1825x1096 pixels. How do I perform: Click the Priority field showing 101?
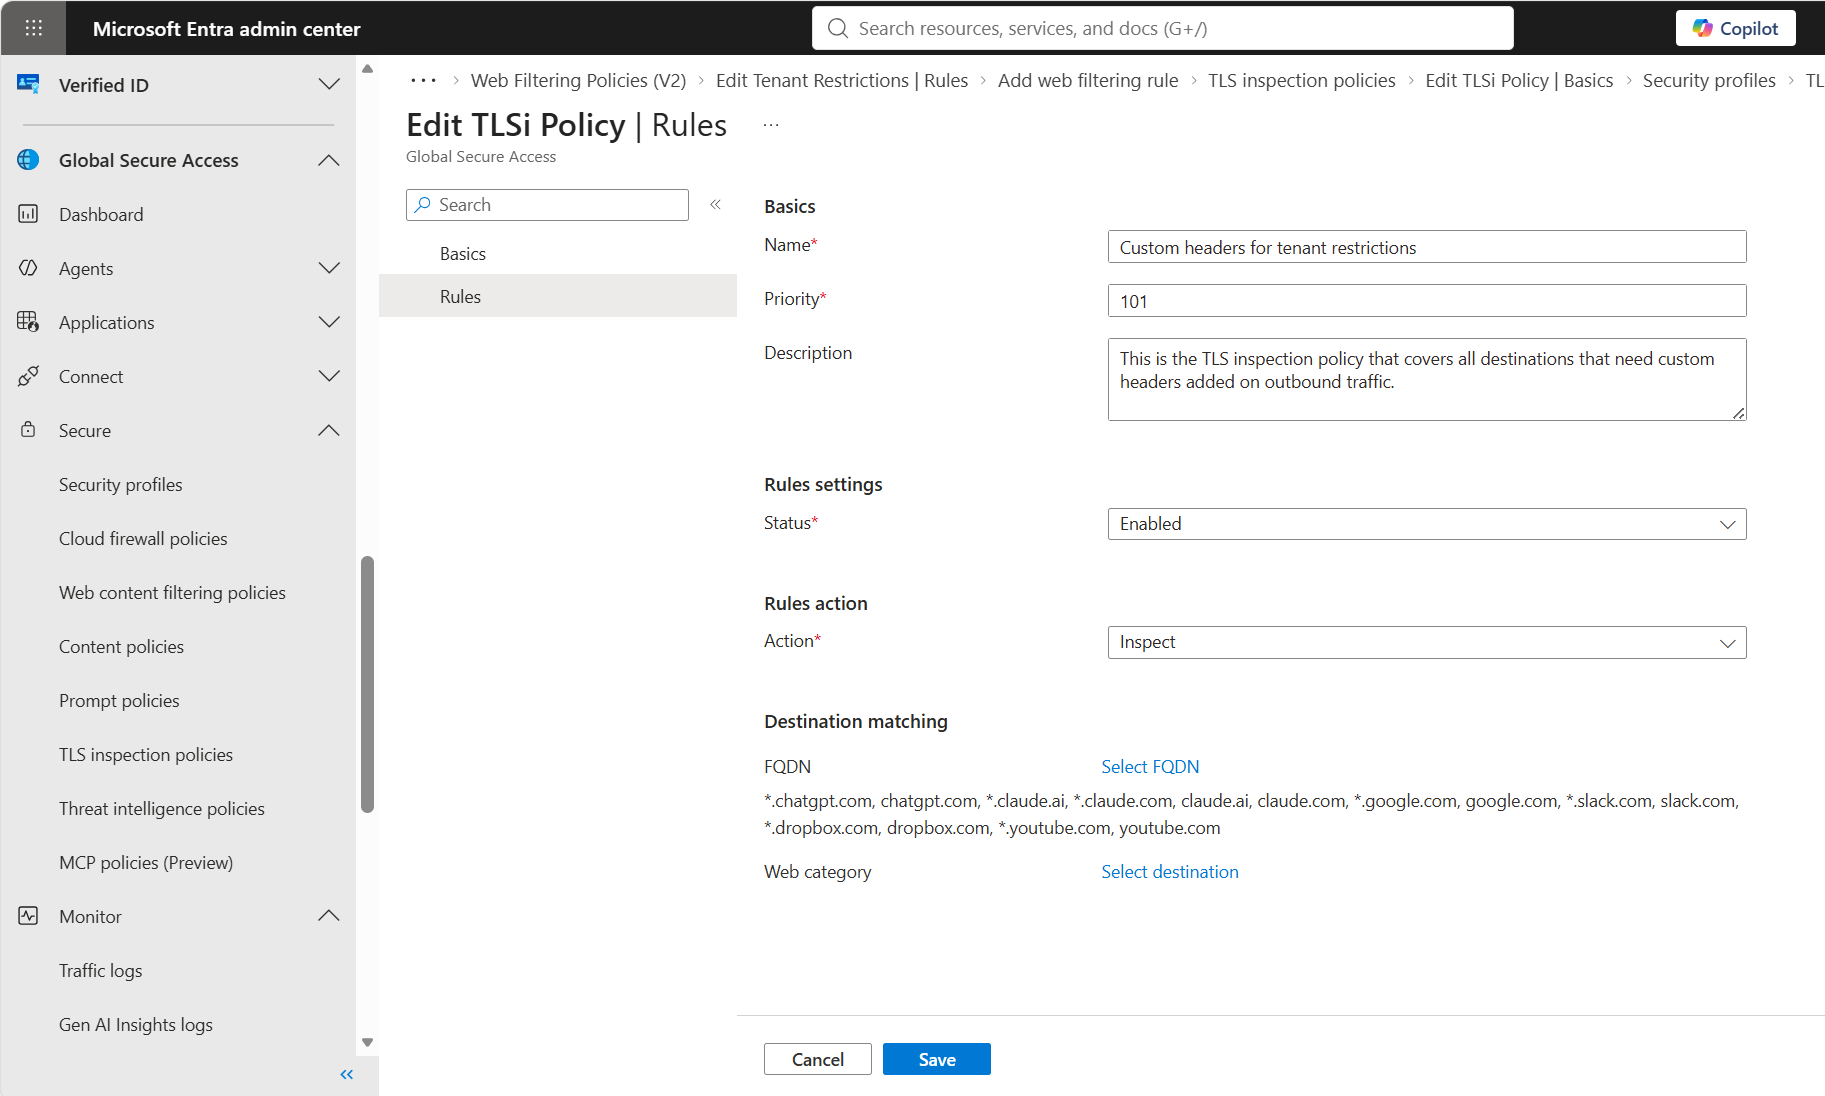click(x=1427, y=301)
